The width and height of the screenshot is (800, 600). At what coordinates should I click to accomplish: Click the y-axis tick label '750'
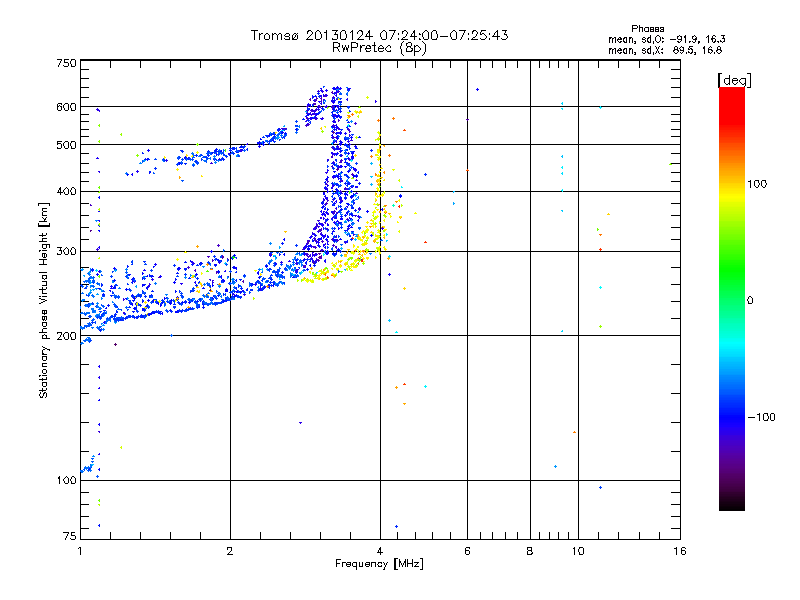[x=66, y=63]
